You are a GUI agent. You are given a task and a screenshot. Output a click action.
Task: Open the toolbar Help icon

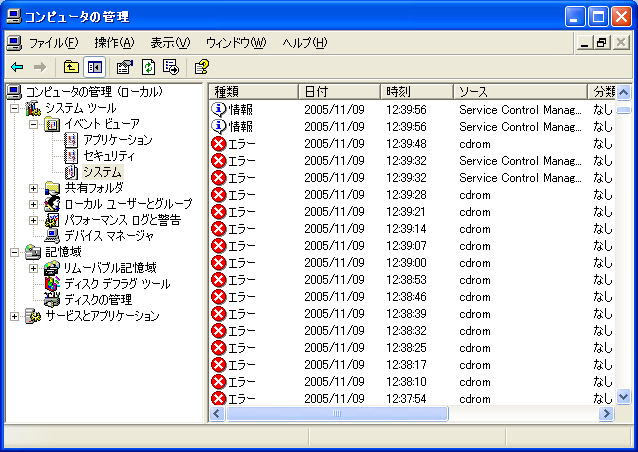[201, 67]
